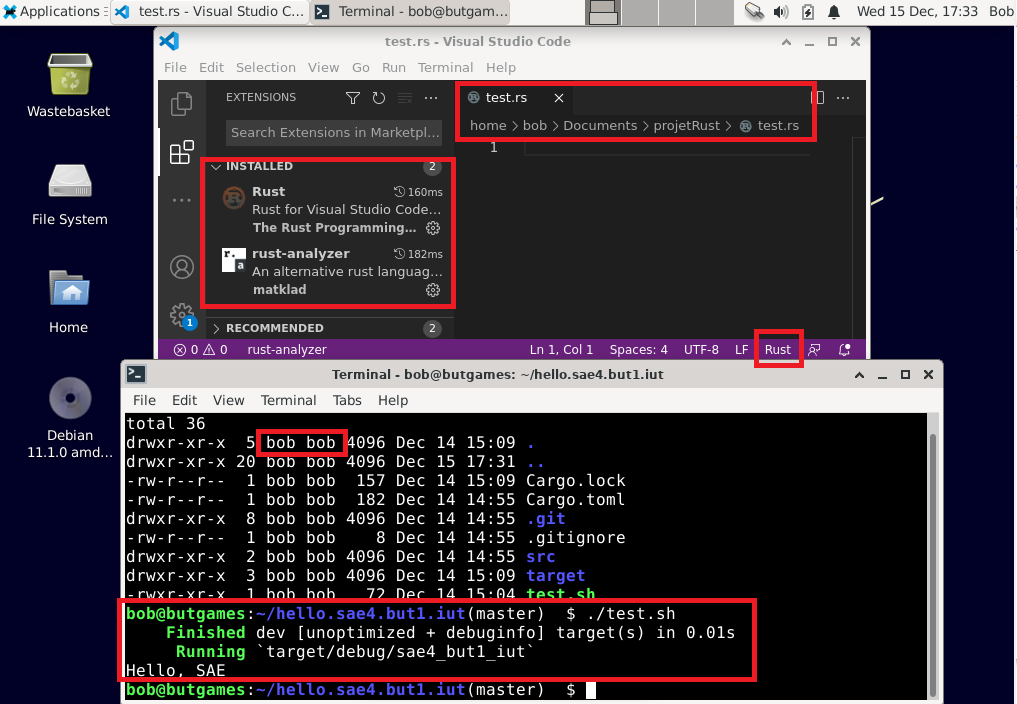Split the editor to the right
The width and height of the screenshot is (1017, 704).
coord(817,98)
